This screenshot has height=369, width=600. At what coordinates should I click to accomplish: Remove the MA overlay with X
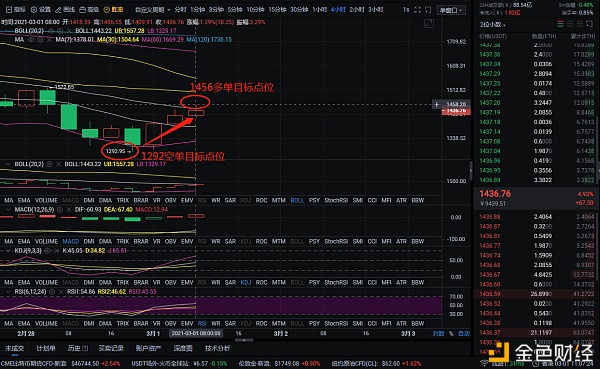[x=49, y=39]
